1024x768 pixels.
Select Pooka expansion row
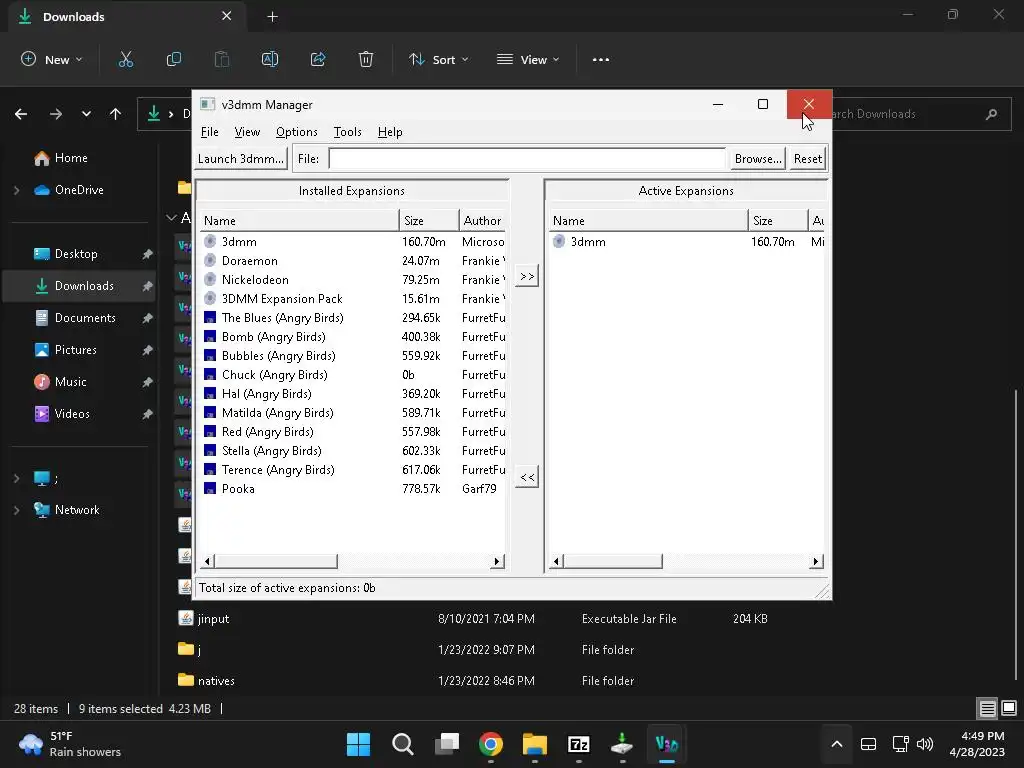point(353,488)
